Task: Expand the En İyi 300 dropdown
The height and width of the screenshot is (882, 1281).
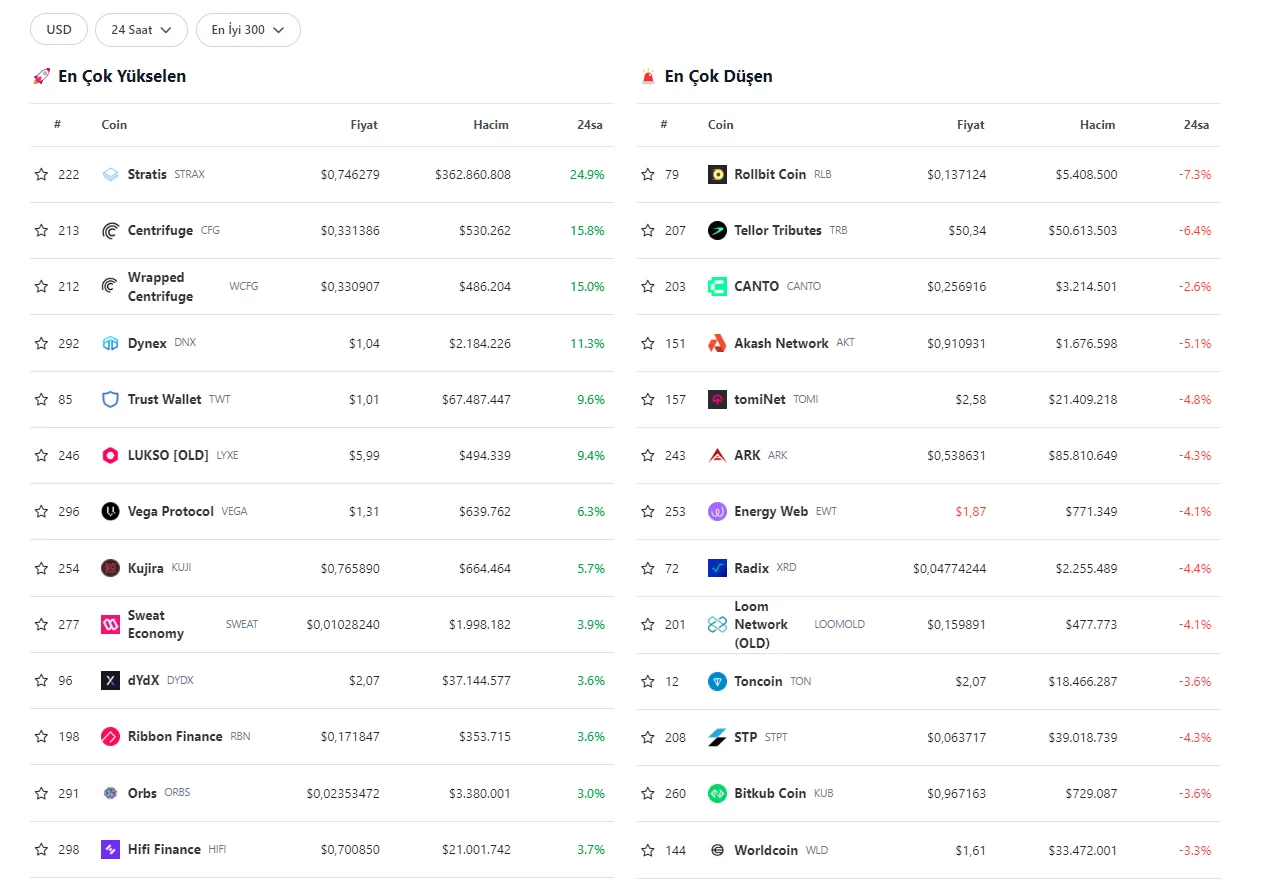Action: pos(248,30)
